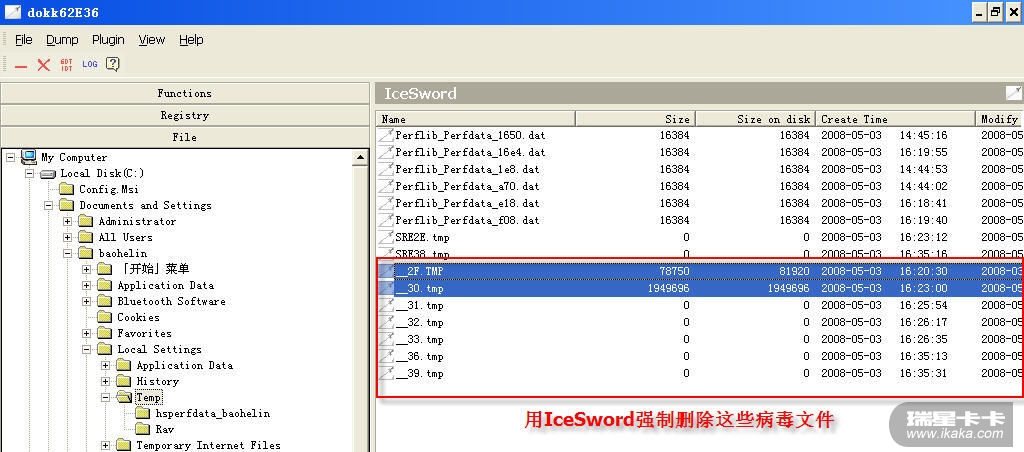Click the icon at IceSword header's right
The image size is (1024, 452).
click(1014, 93)
